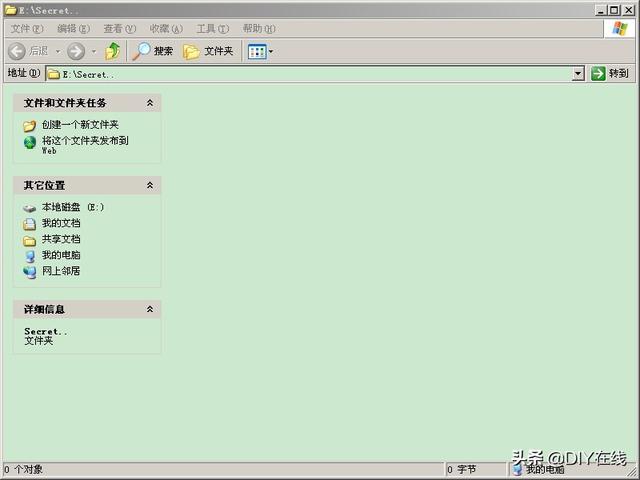Screen dimensions: 640x480
Task: Click the folder icon in title bar
Action: [11, 10]
